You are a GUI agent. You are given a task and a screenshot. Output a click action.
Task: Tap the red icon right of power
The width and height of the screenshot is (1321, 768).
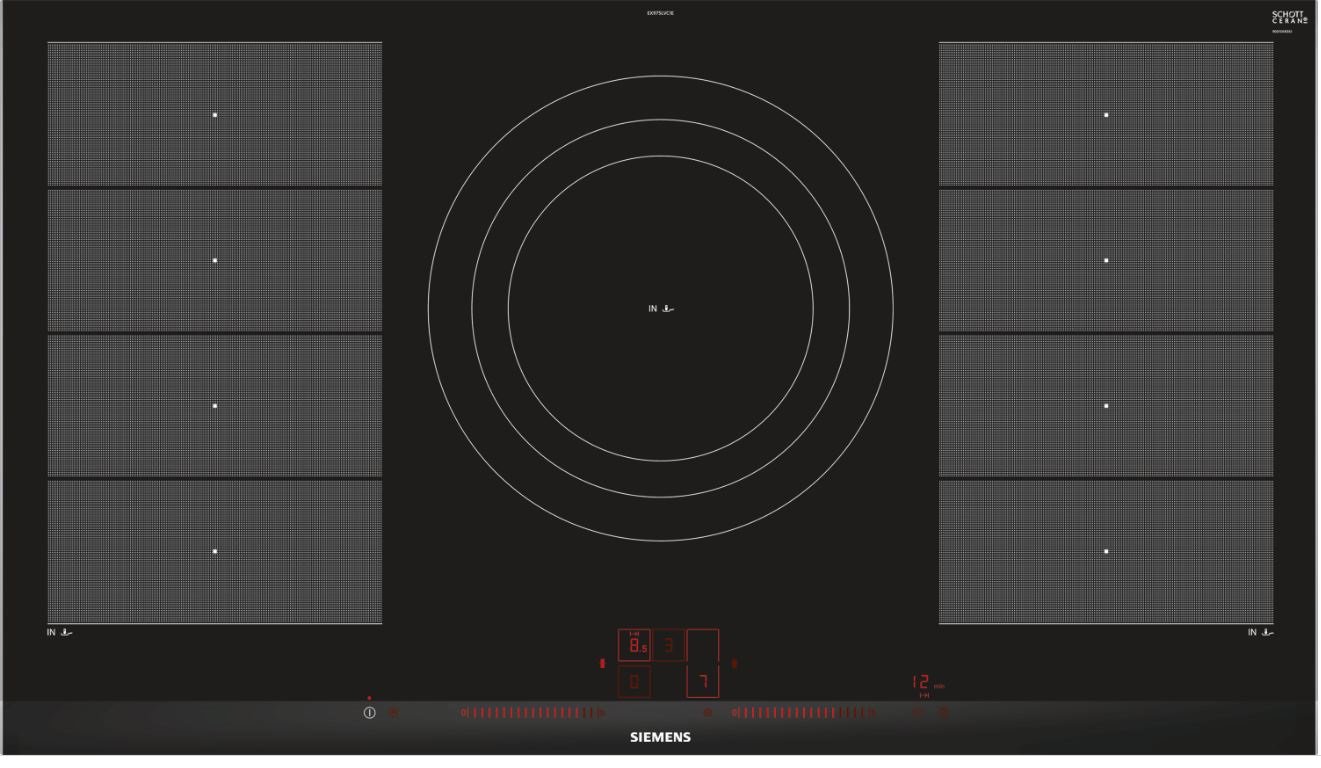point(392,713)
